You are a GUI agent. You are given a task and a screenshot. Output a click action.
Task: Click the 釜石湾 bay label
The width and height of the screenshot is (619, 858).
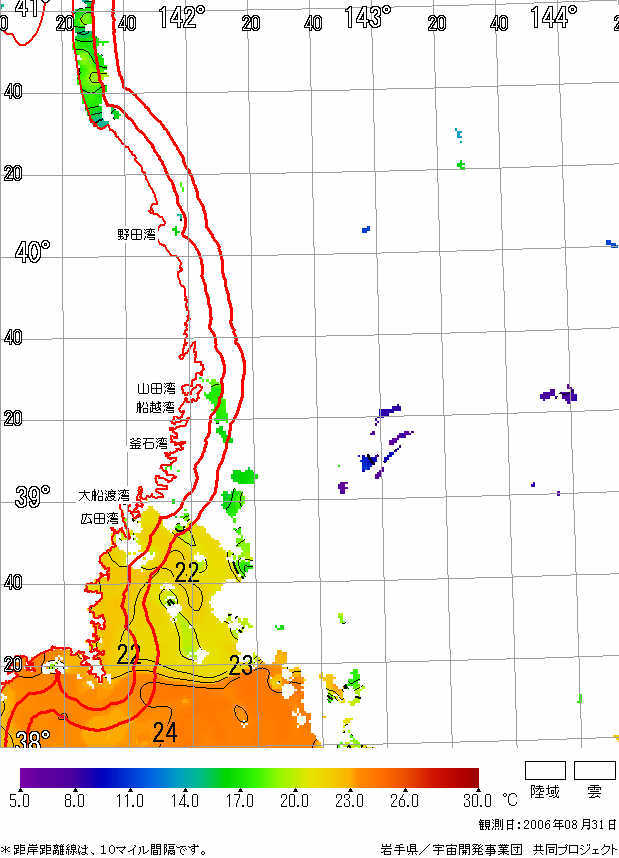[x=148, y=444]
